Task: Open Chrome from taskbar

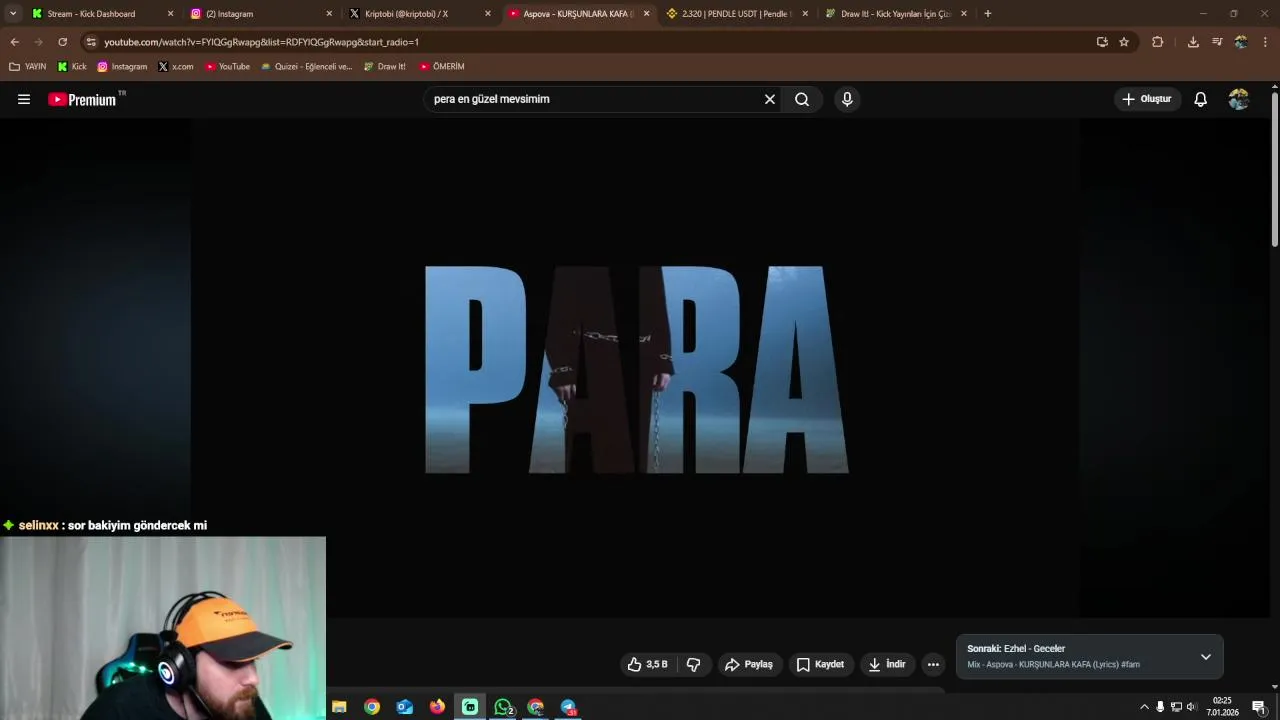Action: (372, 707)
